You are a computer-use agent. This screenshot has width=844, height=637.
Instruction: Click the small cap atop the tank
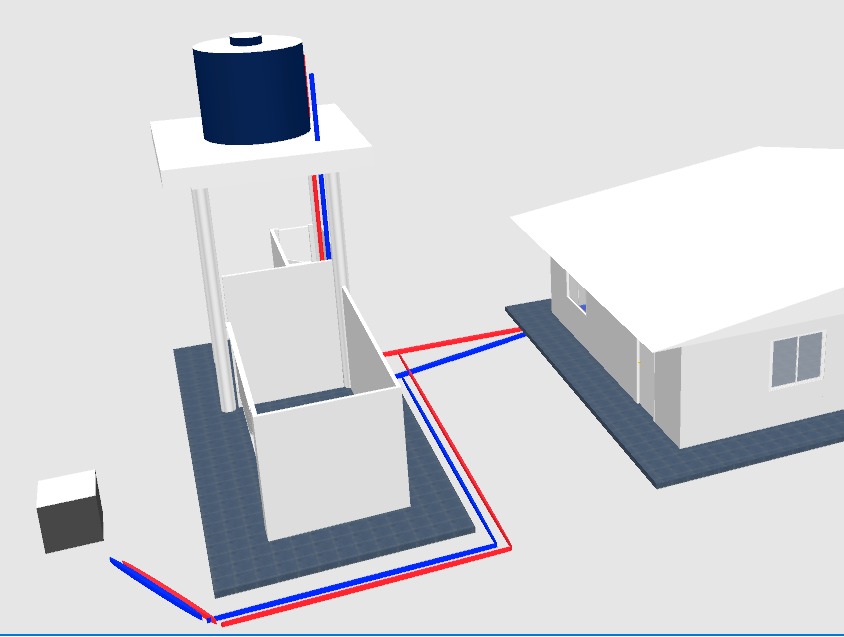246,40
